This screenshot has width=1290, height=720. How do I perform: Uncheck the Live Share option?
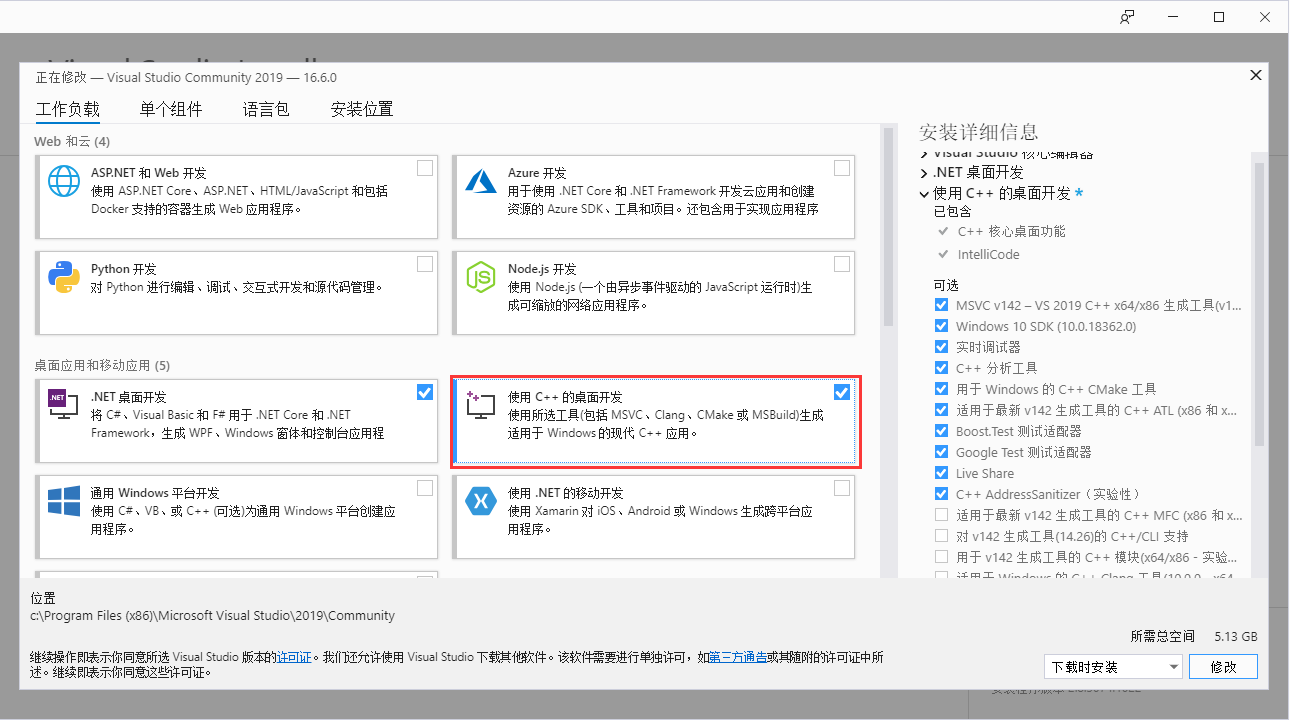(x=941, y=473)
